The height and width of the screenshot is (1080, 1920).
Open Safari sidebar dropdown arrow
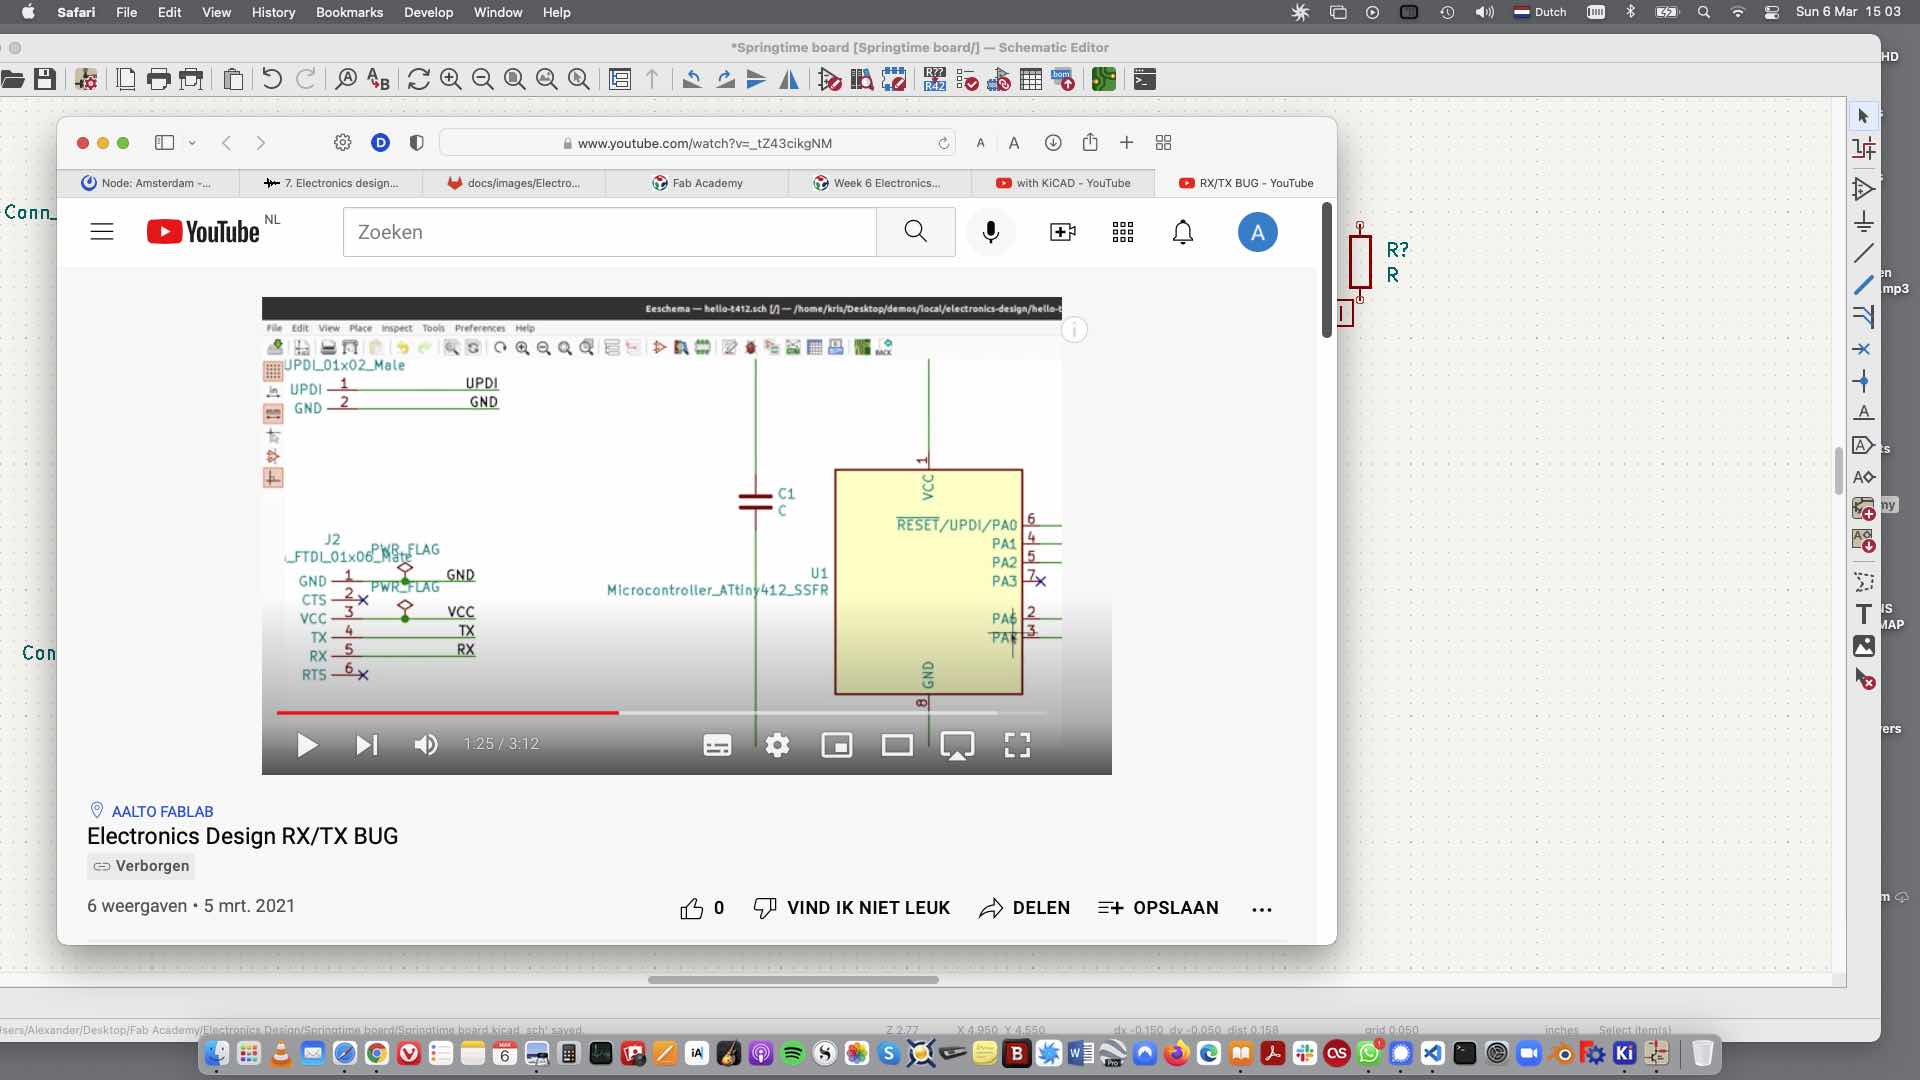(192, 143)
